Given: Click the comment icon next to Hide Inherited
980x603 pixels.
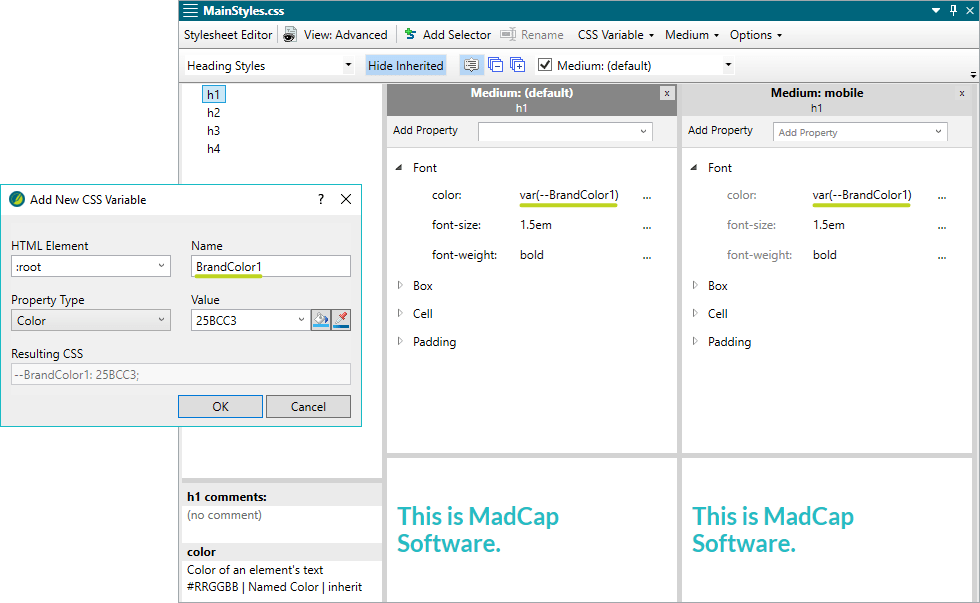Looking at the screenshot, I should coord(470,65).
